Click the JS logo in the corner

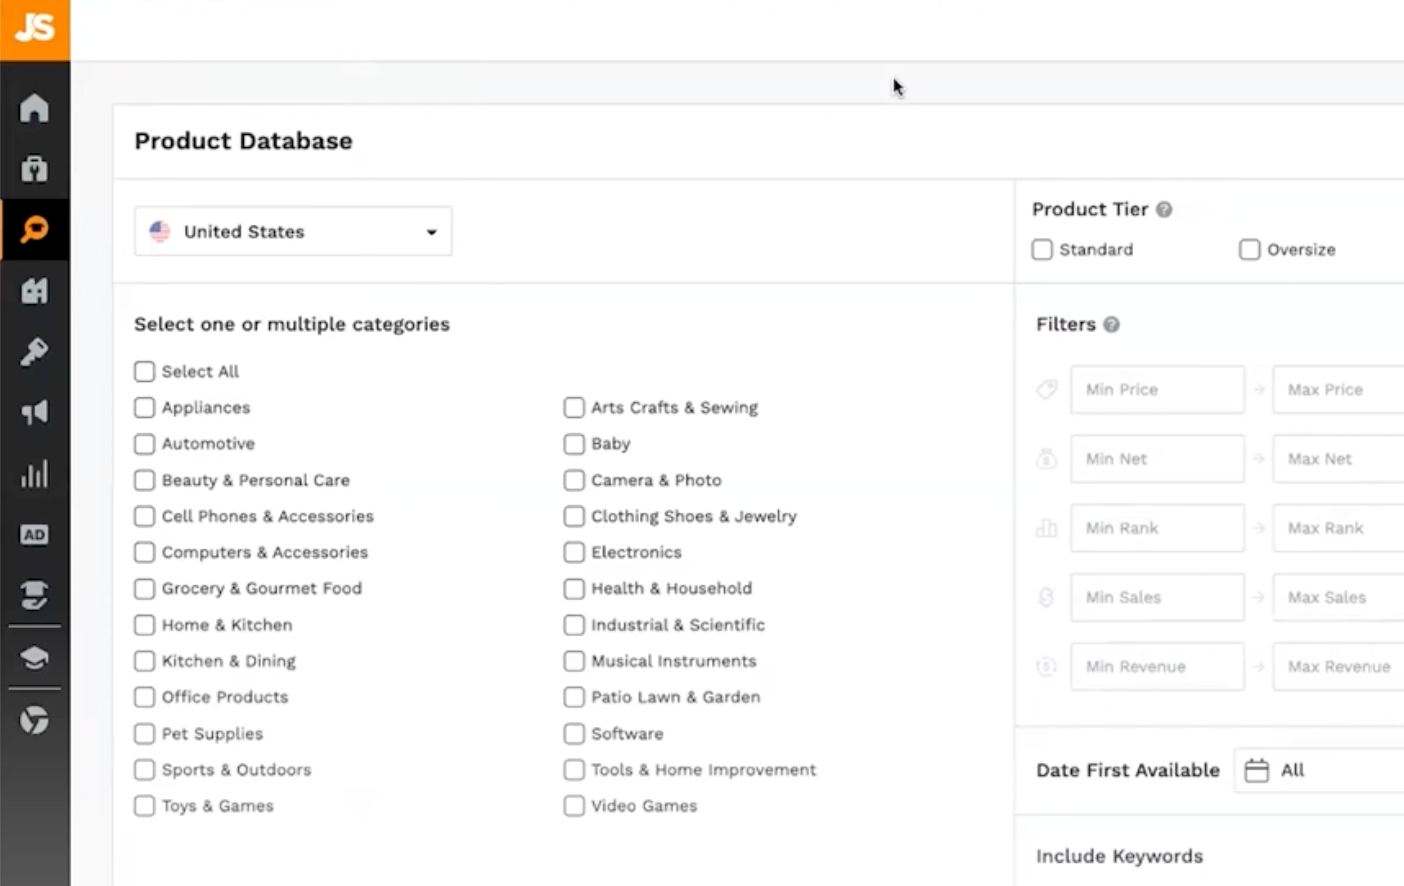(35, 27)
